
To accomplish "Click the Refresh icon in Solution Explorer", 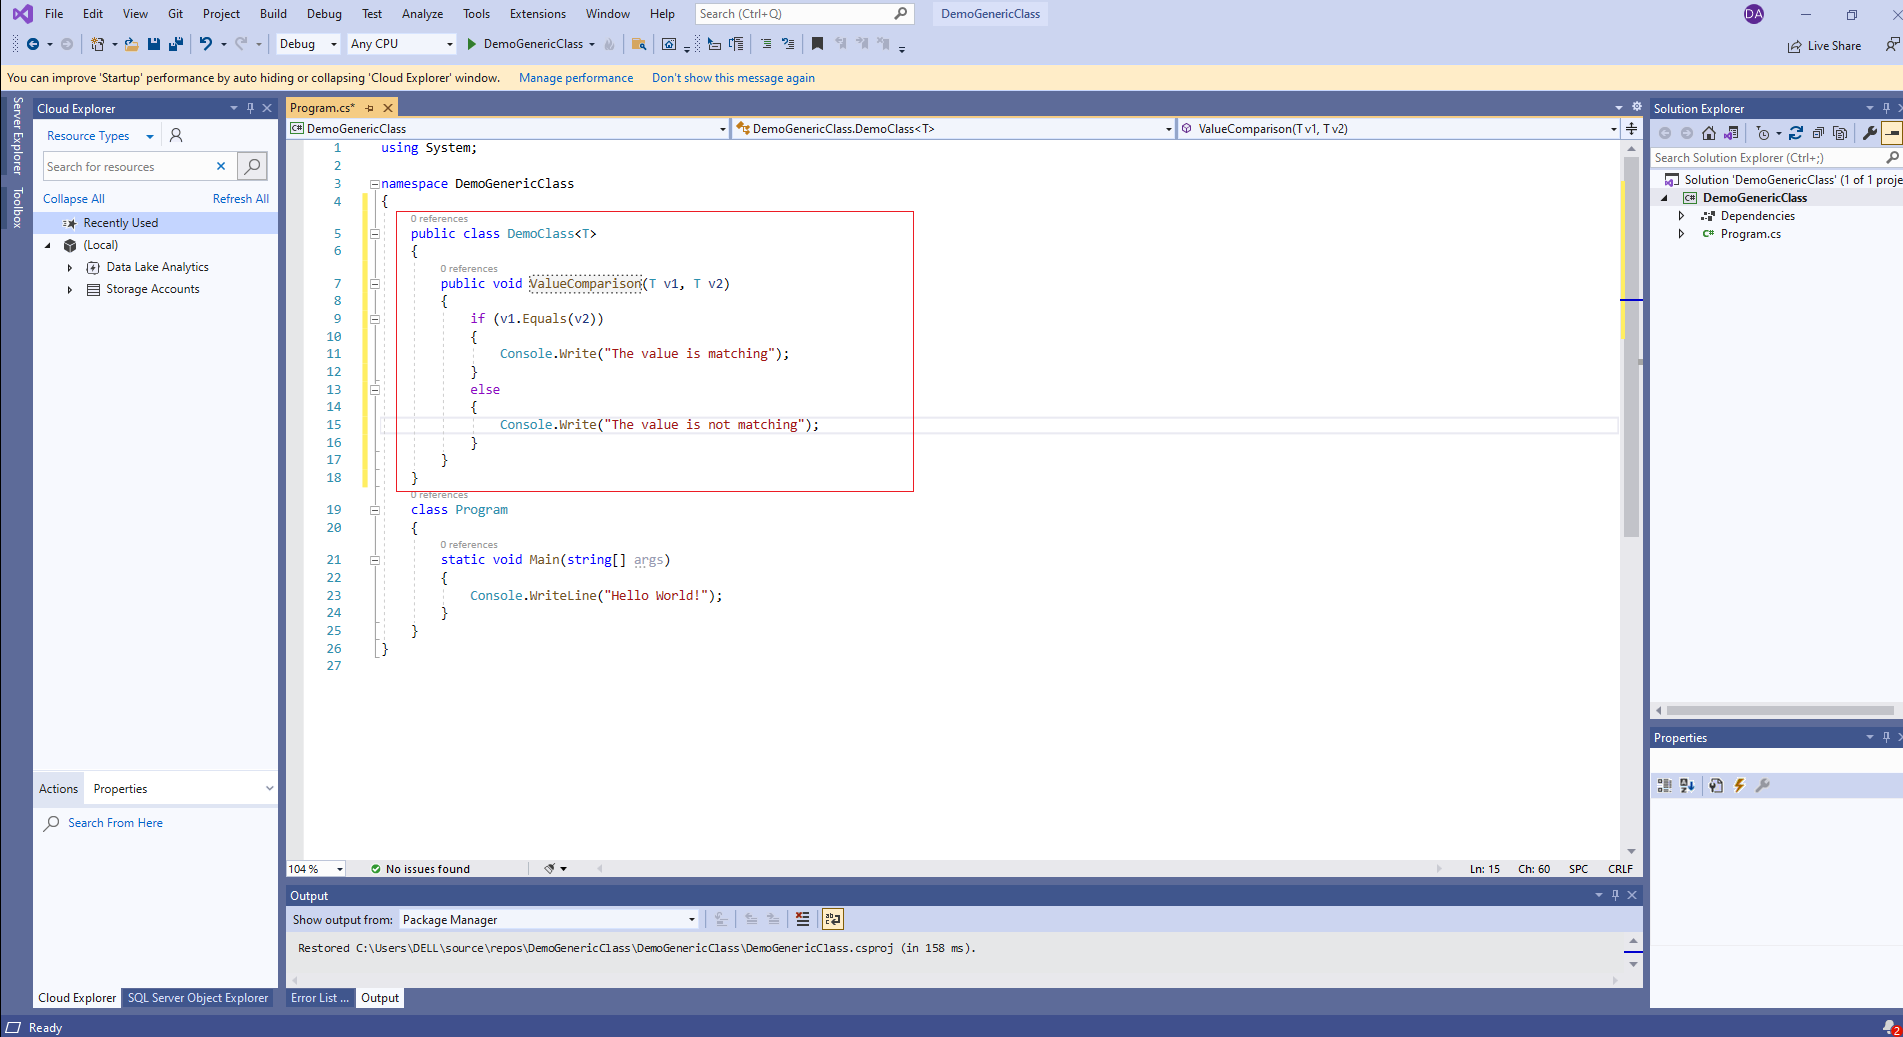I will 1796,132.
